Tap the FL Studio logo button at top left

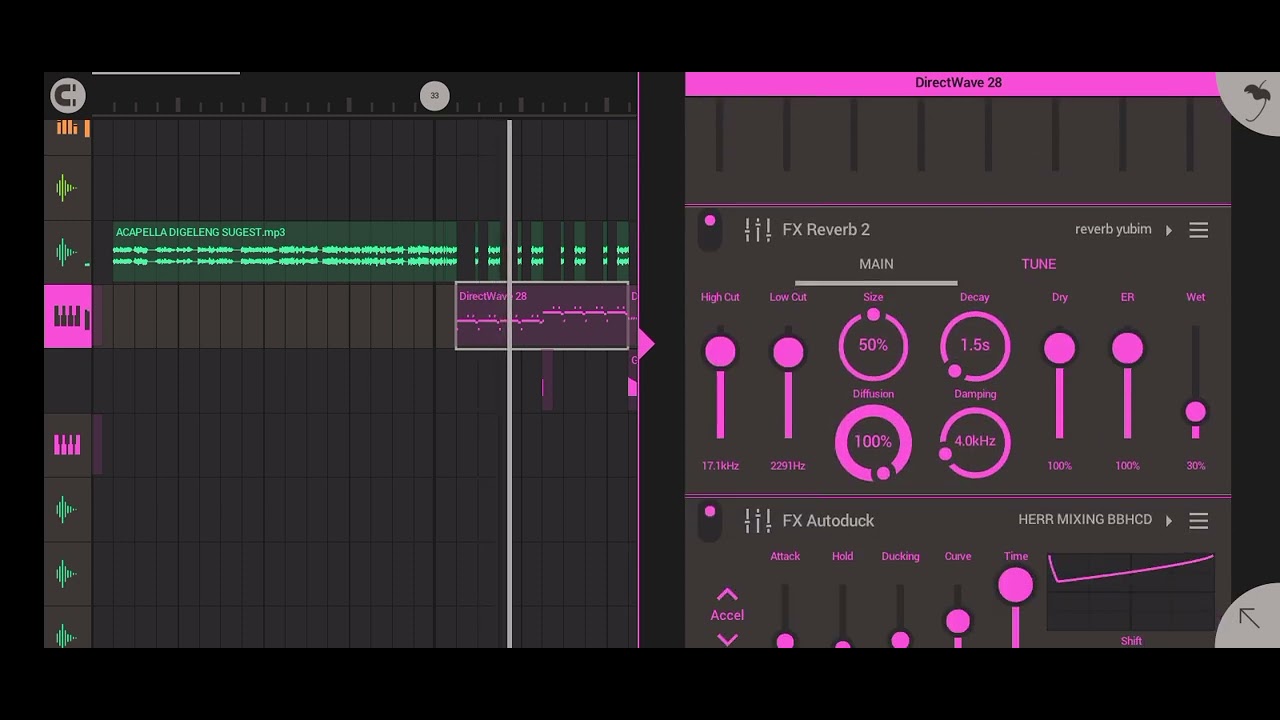pyautogui.click(x=68, y=95)
